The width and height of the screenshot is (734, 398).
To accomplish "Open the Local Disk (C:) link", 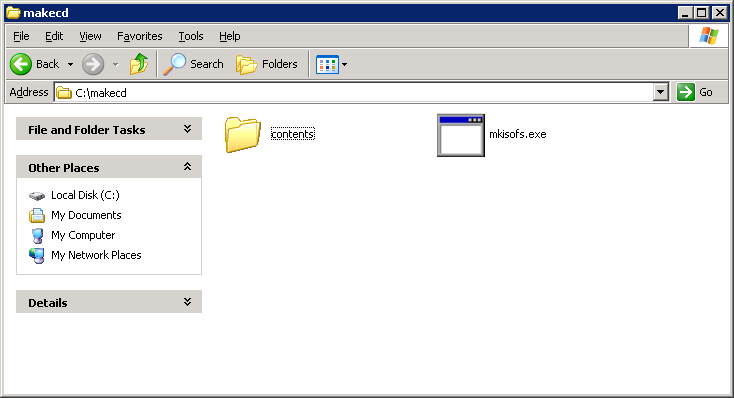I will pyautogui.click(x=85, y=195).
